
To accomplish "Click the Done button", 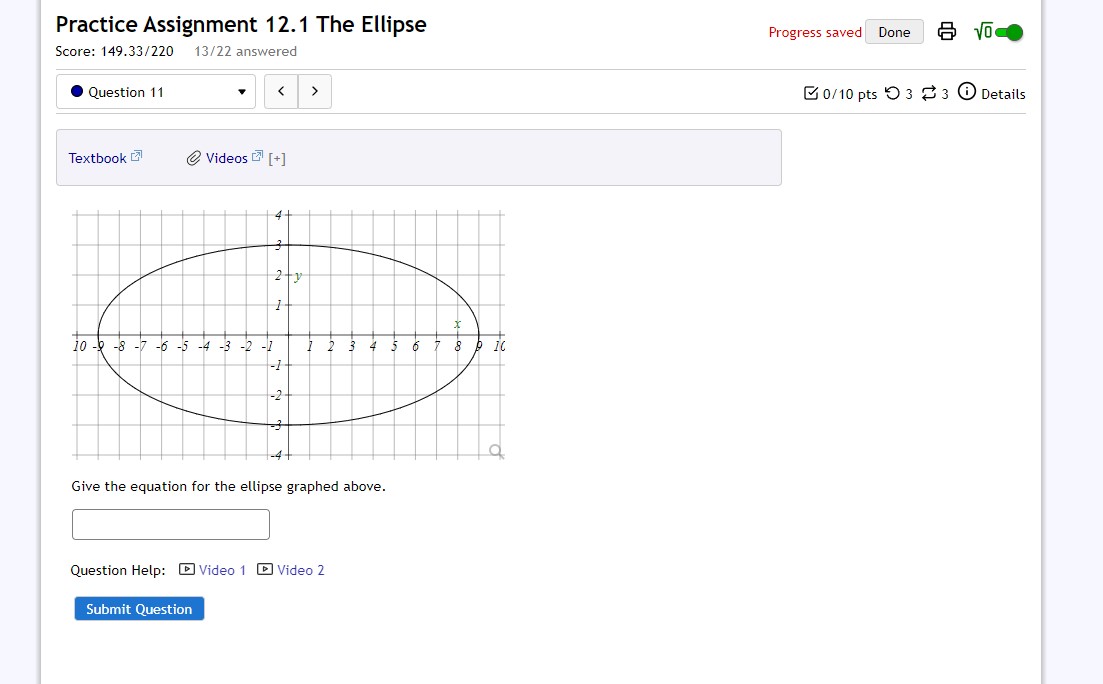I will [x=893, y=31].
